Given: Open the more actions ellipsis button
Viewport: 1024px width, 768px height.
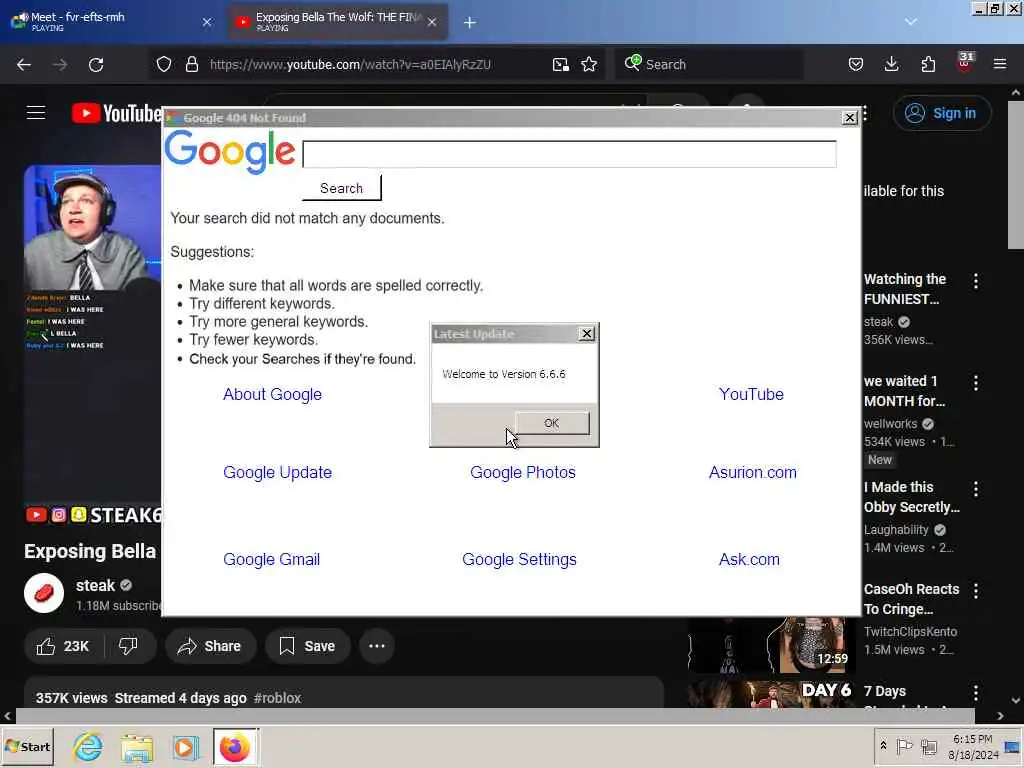Looking at the screenshot, I should click(377, 646).
